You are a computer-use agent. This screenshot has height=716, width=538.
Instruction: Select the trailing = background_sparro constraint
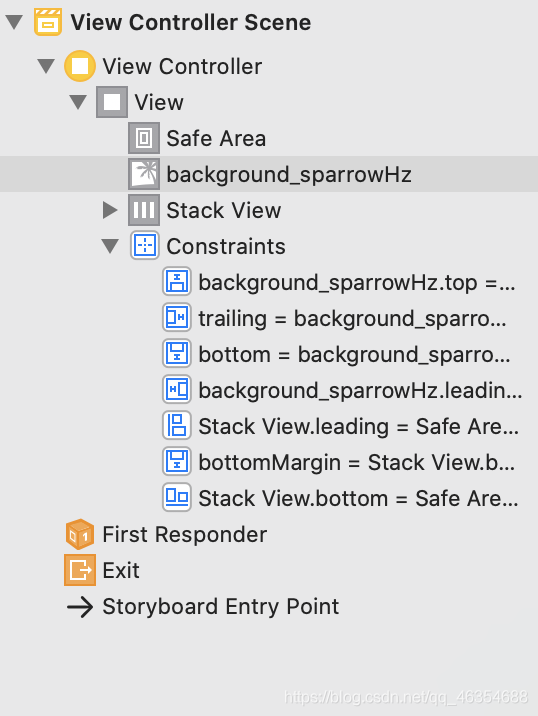click(334, 318)
